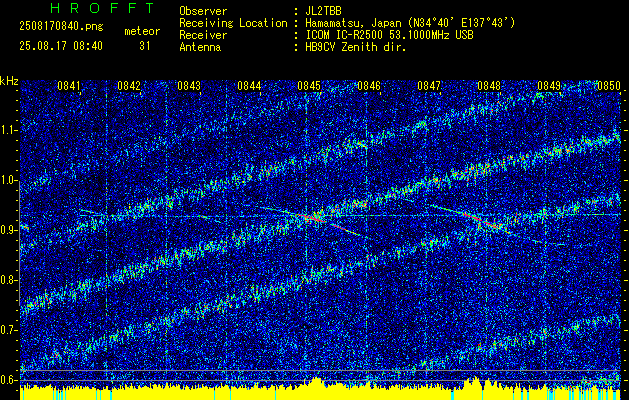This screenshot has height=400, width=629.
Task: Click the kHz axis unit label
Action: pyautogui.click(x=9, y=81)
